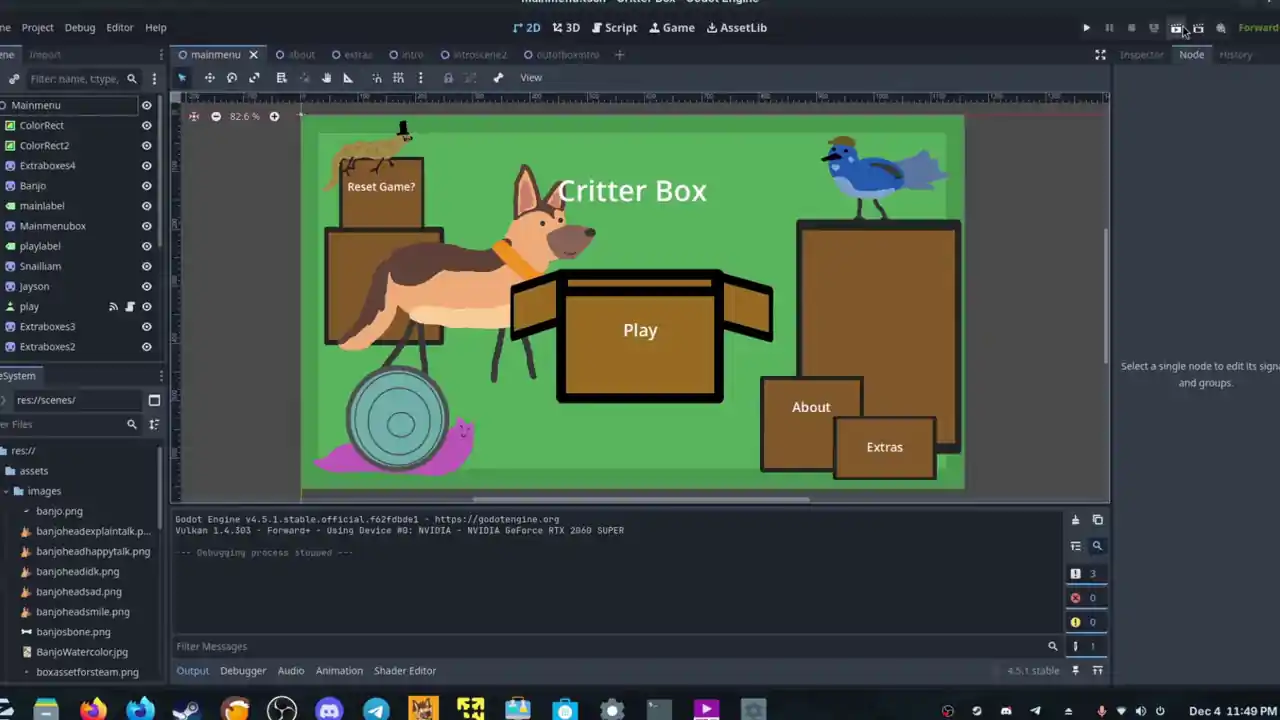This screenshot has height=720, width=1280.
Task: Switch to 2D workspace
Action: pos(527,28)
